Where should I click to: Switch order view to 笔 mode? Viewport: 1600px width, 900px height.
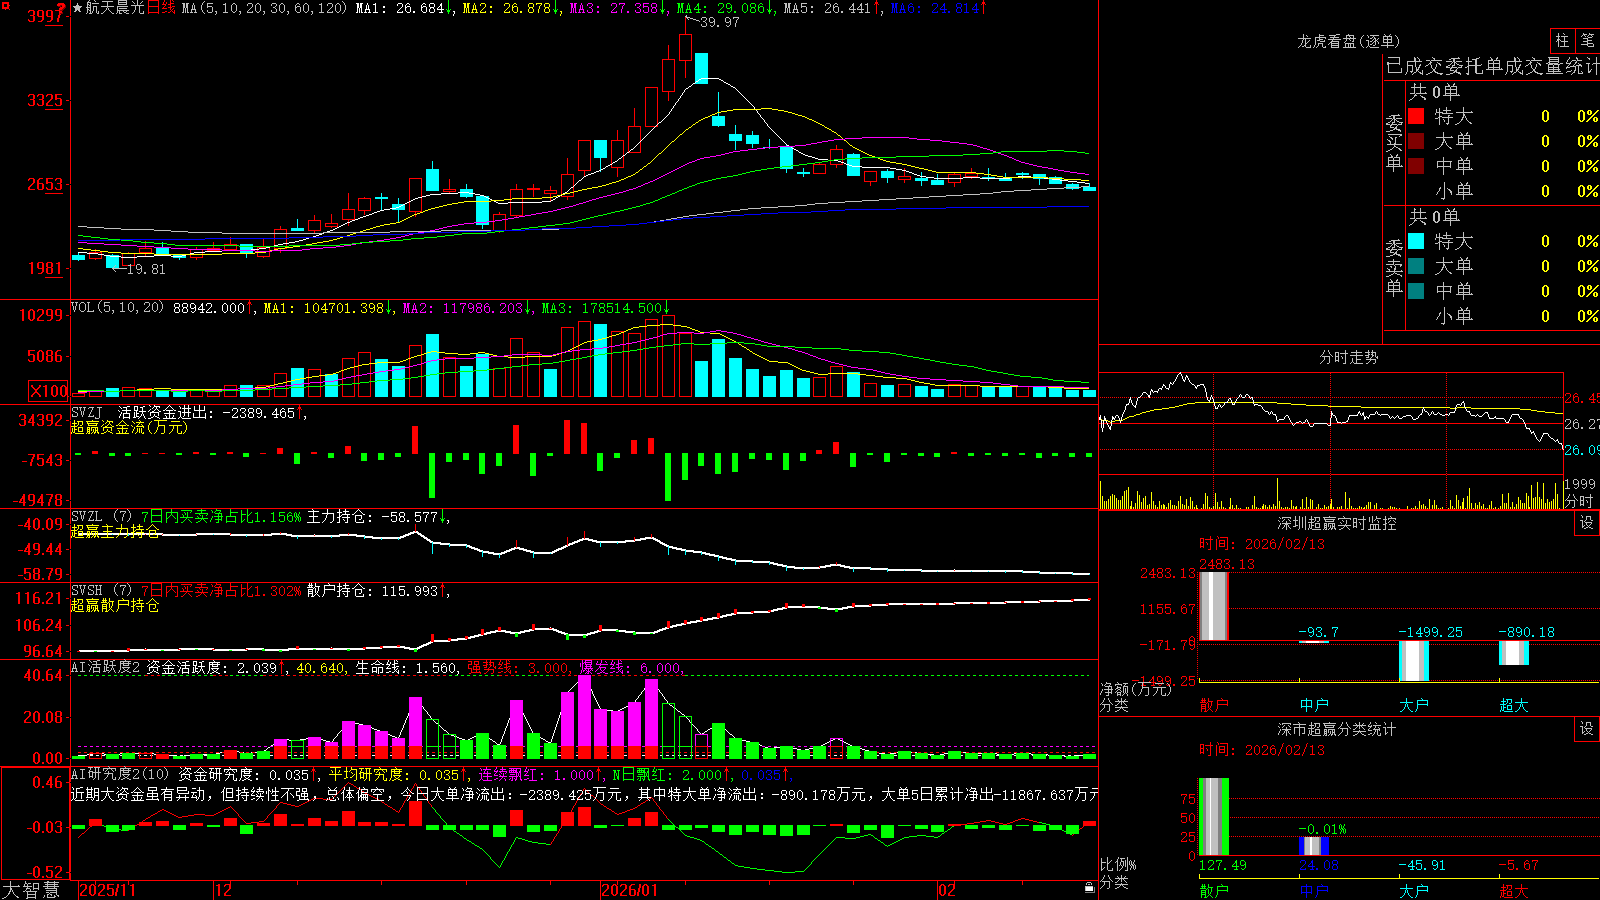tap(1587, 40)
